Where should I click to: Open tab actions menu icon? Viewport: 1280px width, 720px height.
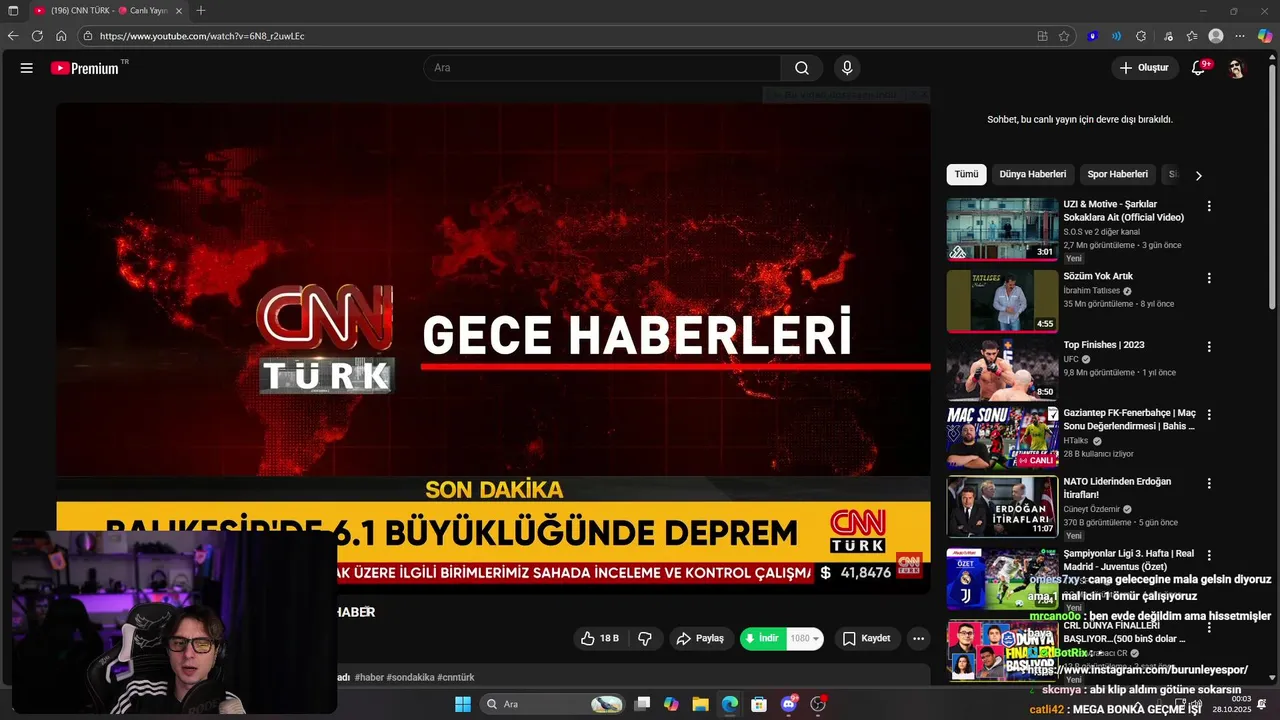[13, 10]
